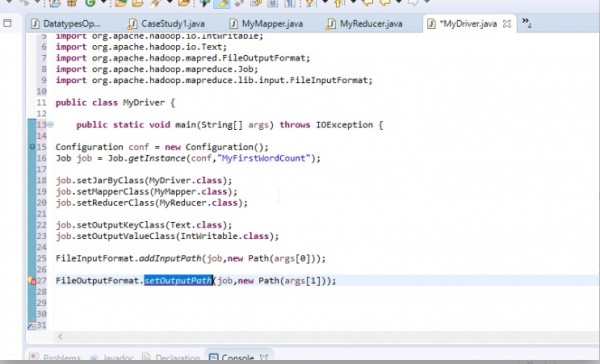Click the marker icon beside line 15
The image size is (600, 364).
[32, 147]
